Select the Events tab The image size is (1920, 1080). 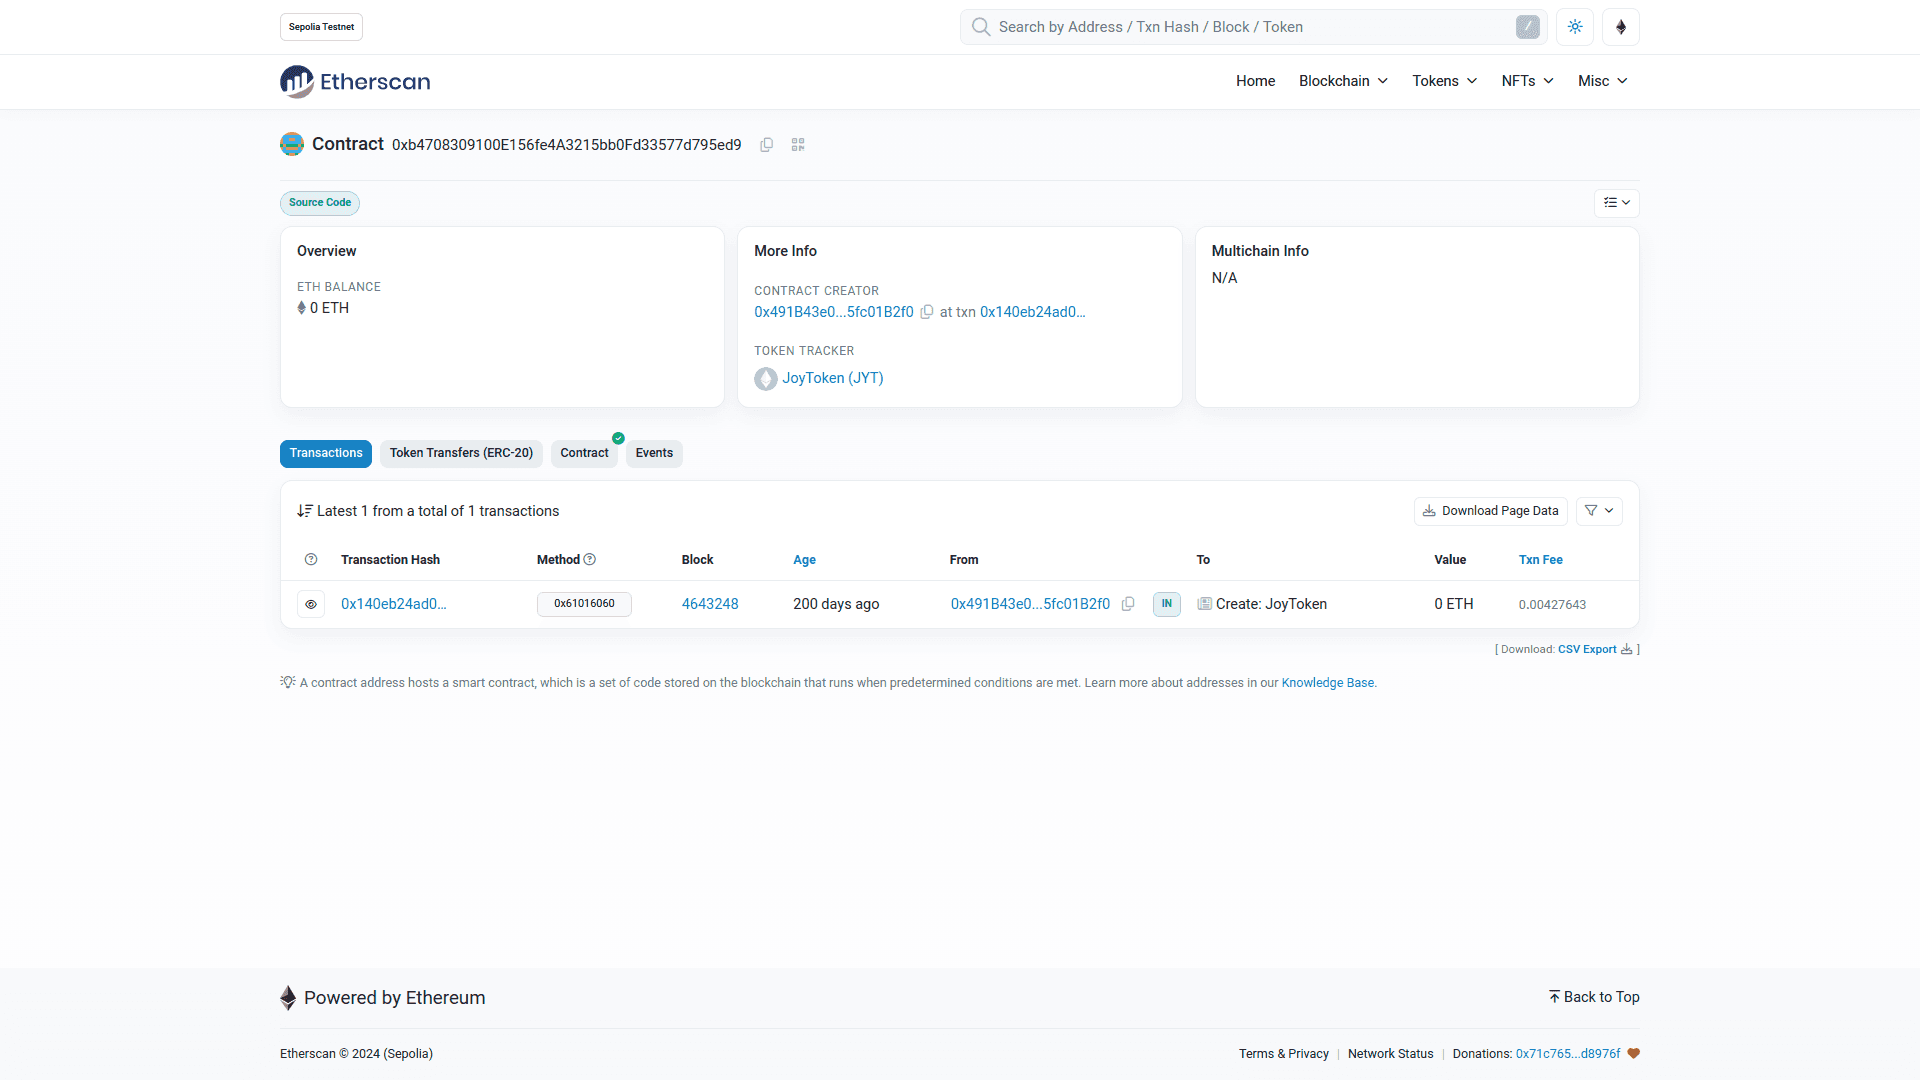(654, 452)
